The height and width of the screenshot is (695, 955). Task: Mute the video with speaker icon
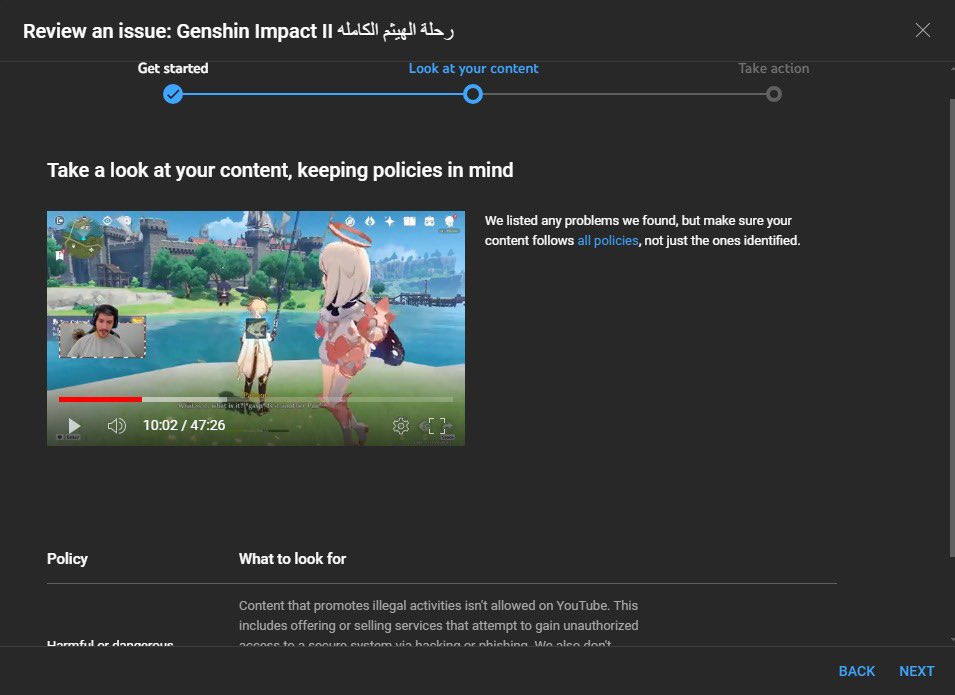[x=116, y=425]
